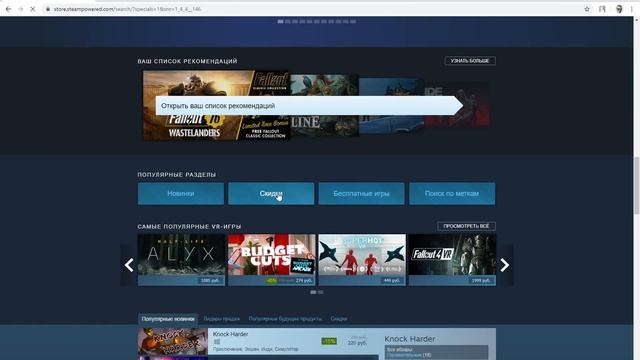This screenshot has width=640, height=360.
Task: Switch to Лидеры продаж tab
Action: (x=222, y=319)
